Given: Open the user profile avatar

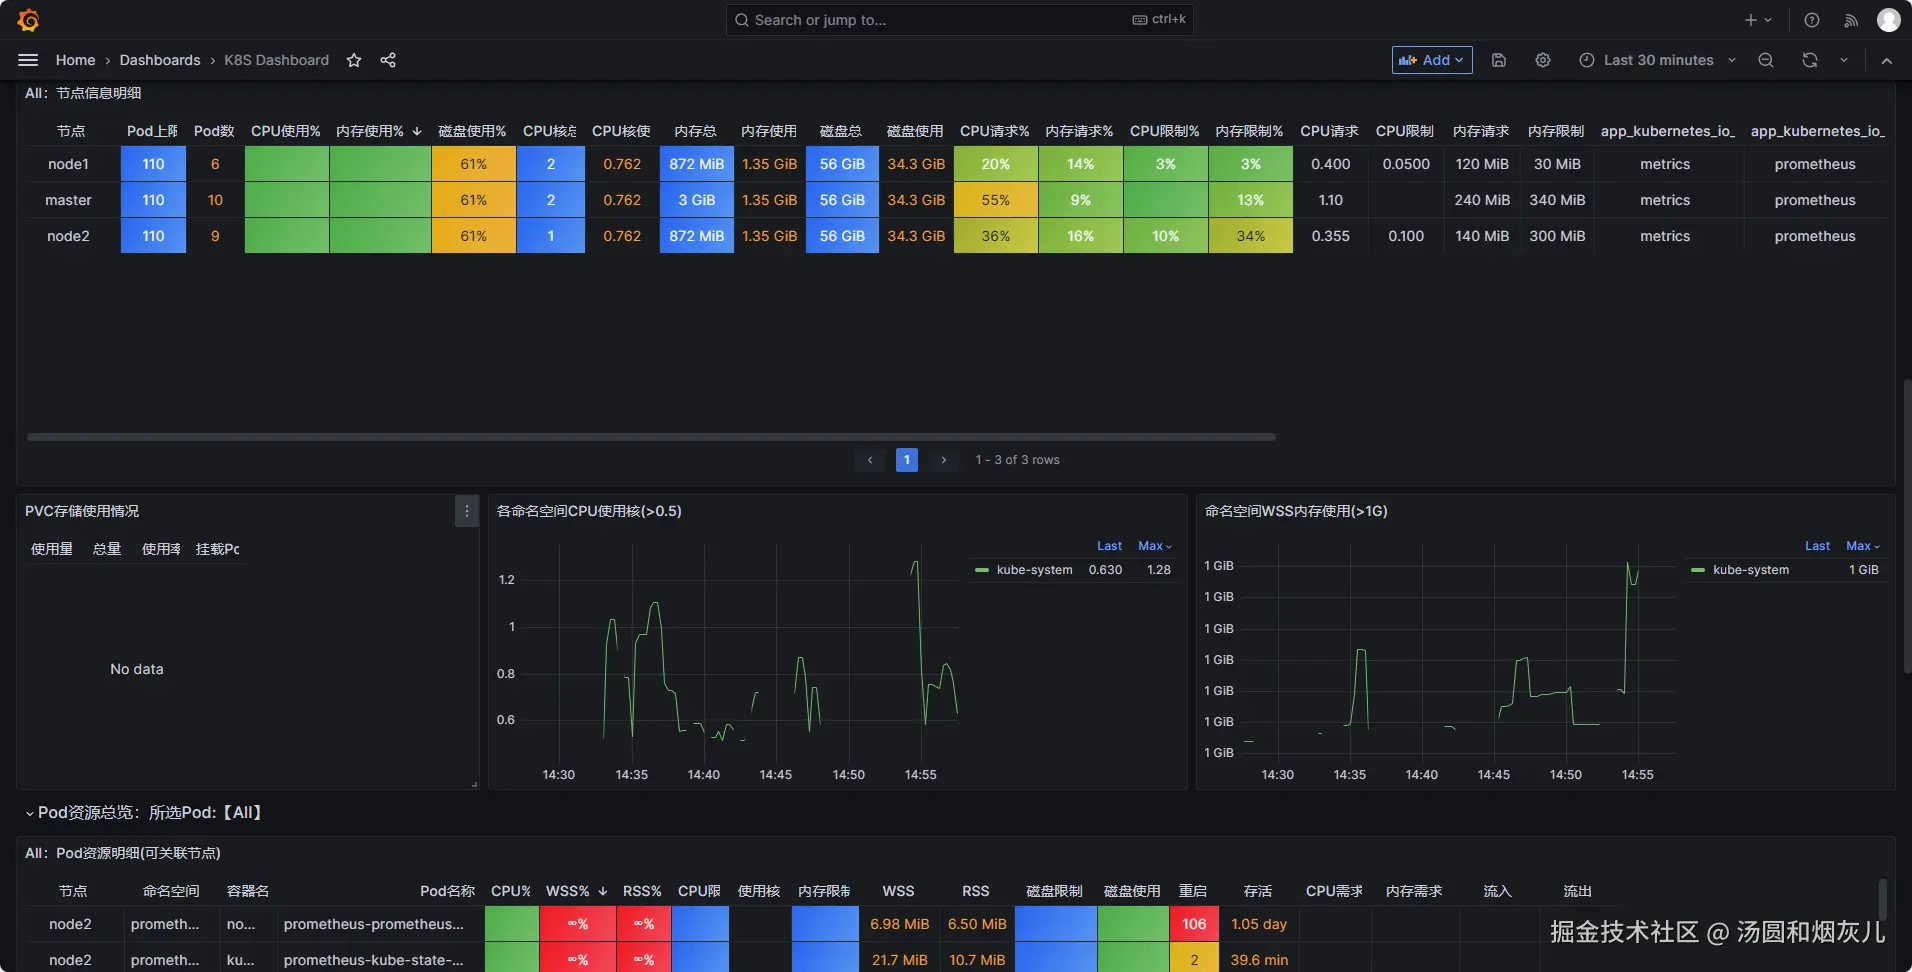Looking at the screenshot, I should pos(1889,20).
